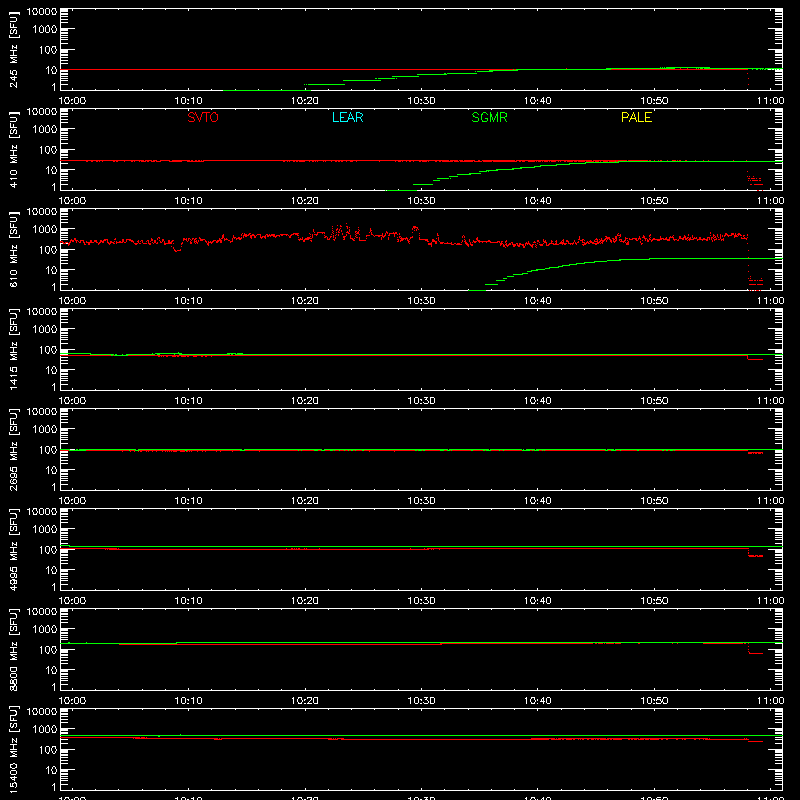The height and width of the screenshot is (800, 800).
Task: Select the 8800 MHz [SFU] axis title
Action: click(14, 649)
